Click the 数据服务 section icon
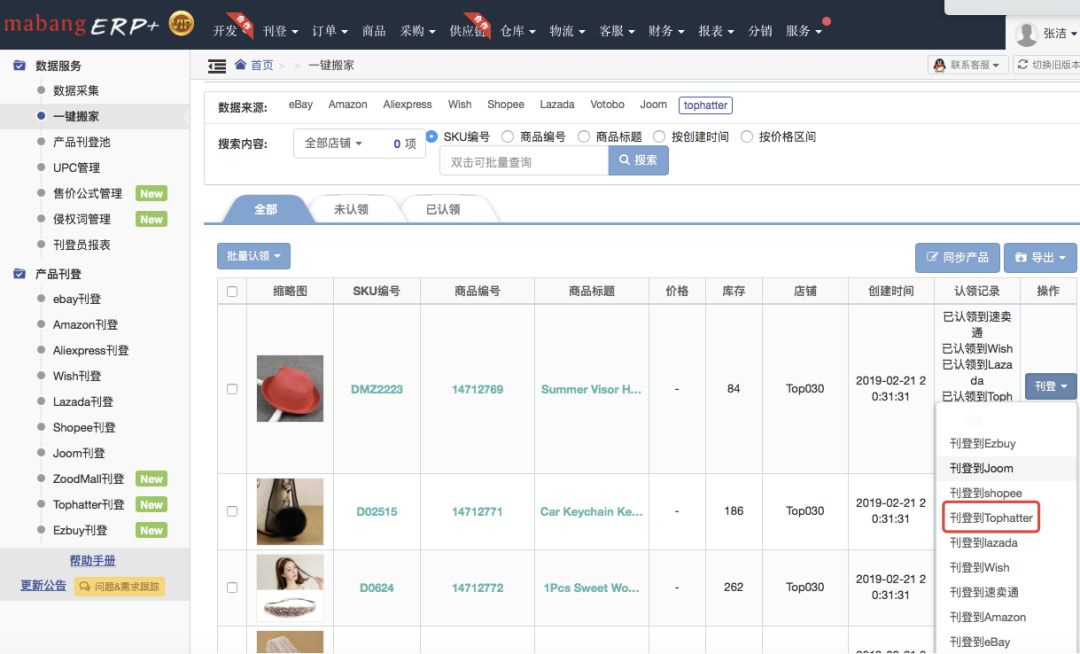Screen dimensions: 1080x654 pyautogui.click(x=19, y=66)
